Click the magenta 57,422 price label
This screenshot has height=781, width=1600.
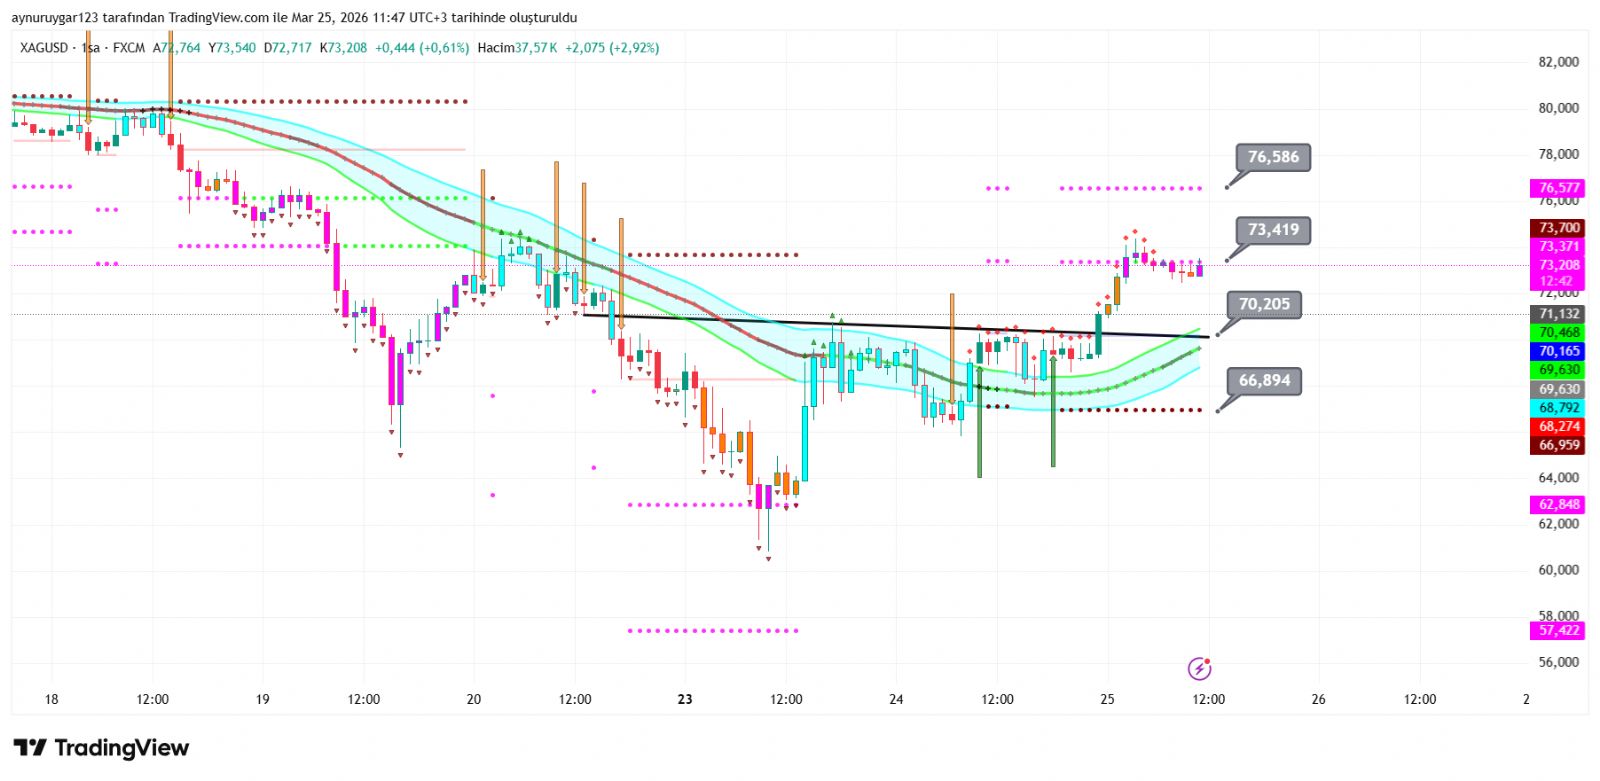coord(1559,630)
